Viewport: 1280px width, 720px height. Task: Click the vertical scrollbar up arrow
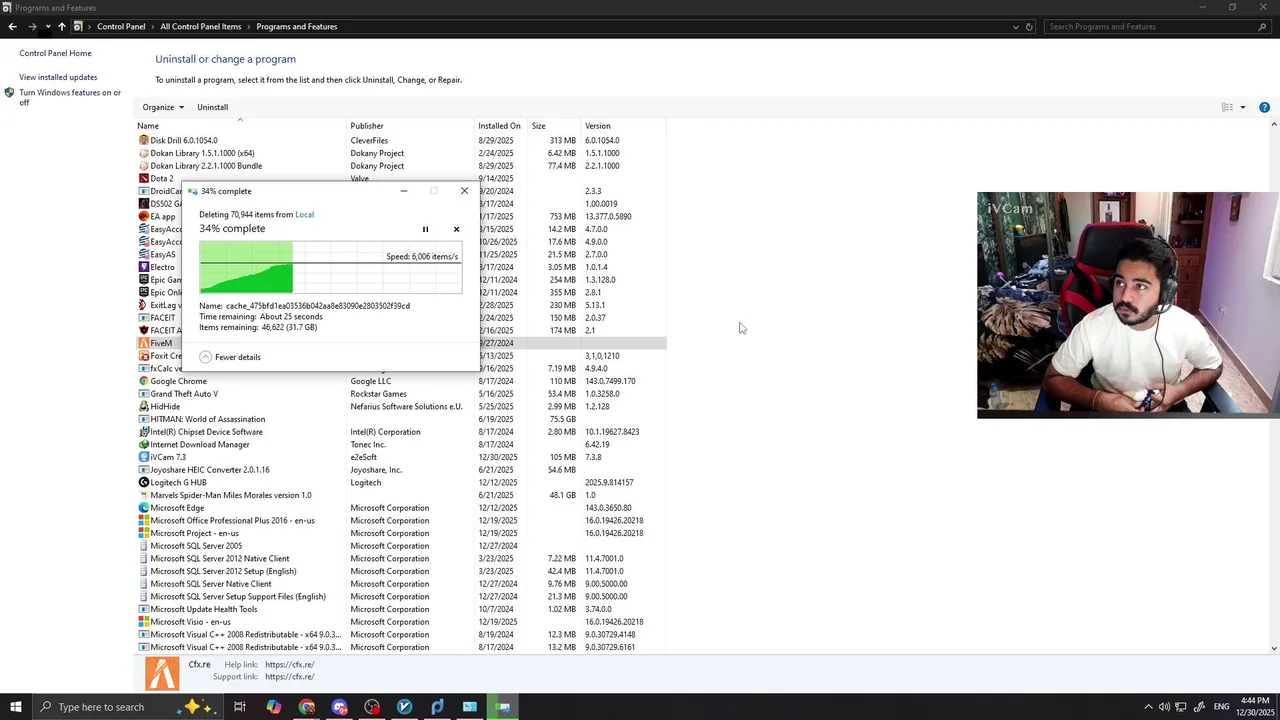(1273, 125)
